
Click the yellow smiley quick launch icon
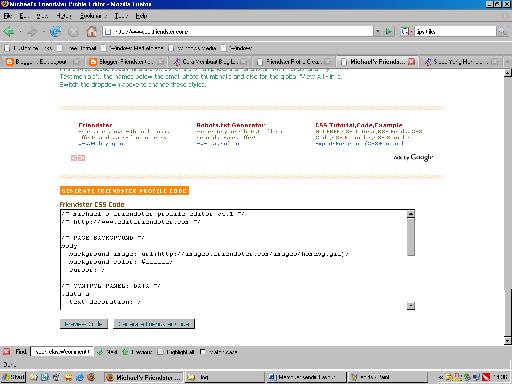coord(68,377)
